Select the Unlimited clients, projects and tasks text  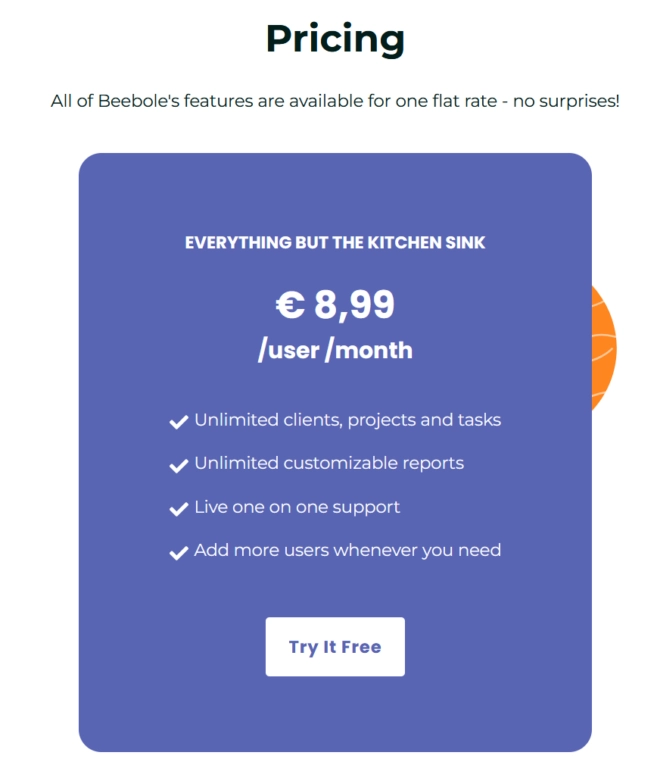[x=347, y=420]
